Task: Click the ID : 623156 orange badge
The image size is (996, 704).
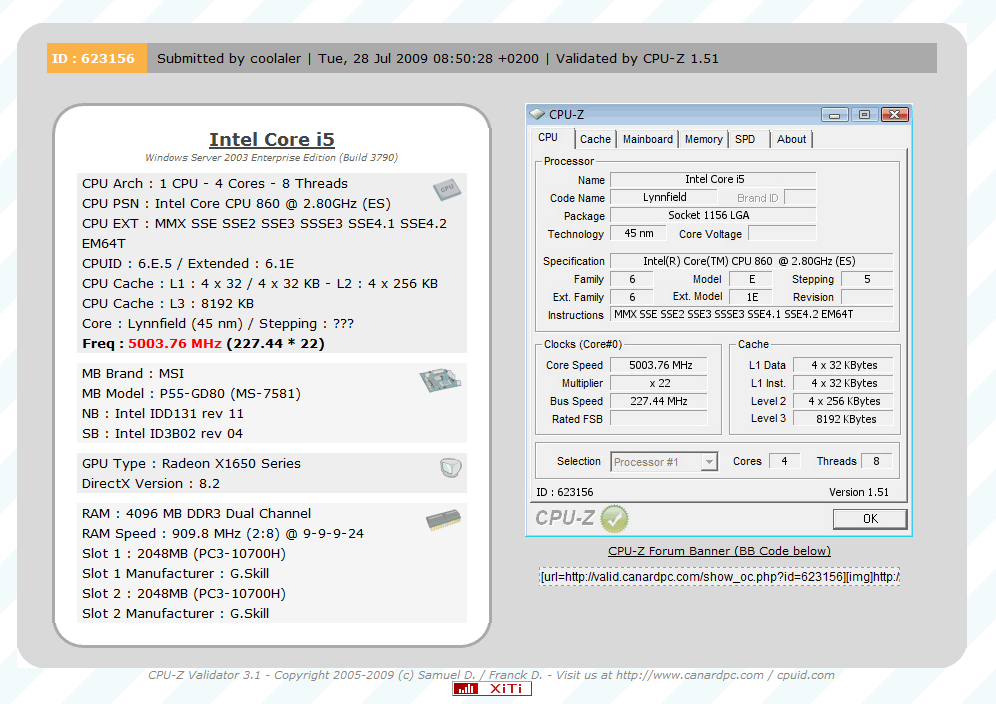Action: pos(97,58)
